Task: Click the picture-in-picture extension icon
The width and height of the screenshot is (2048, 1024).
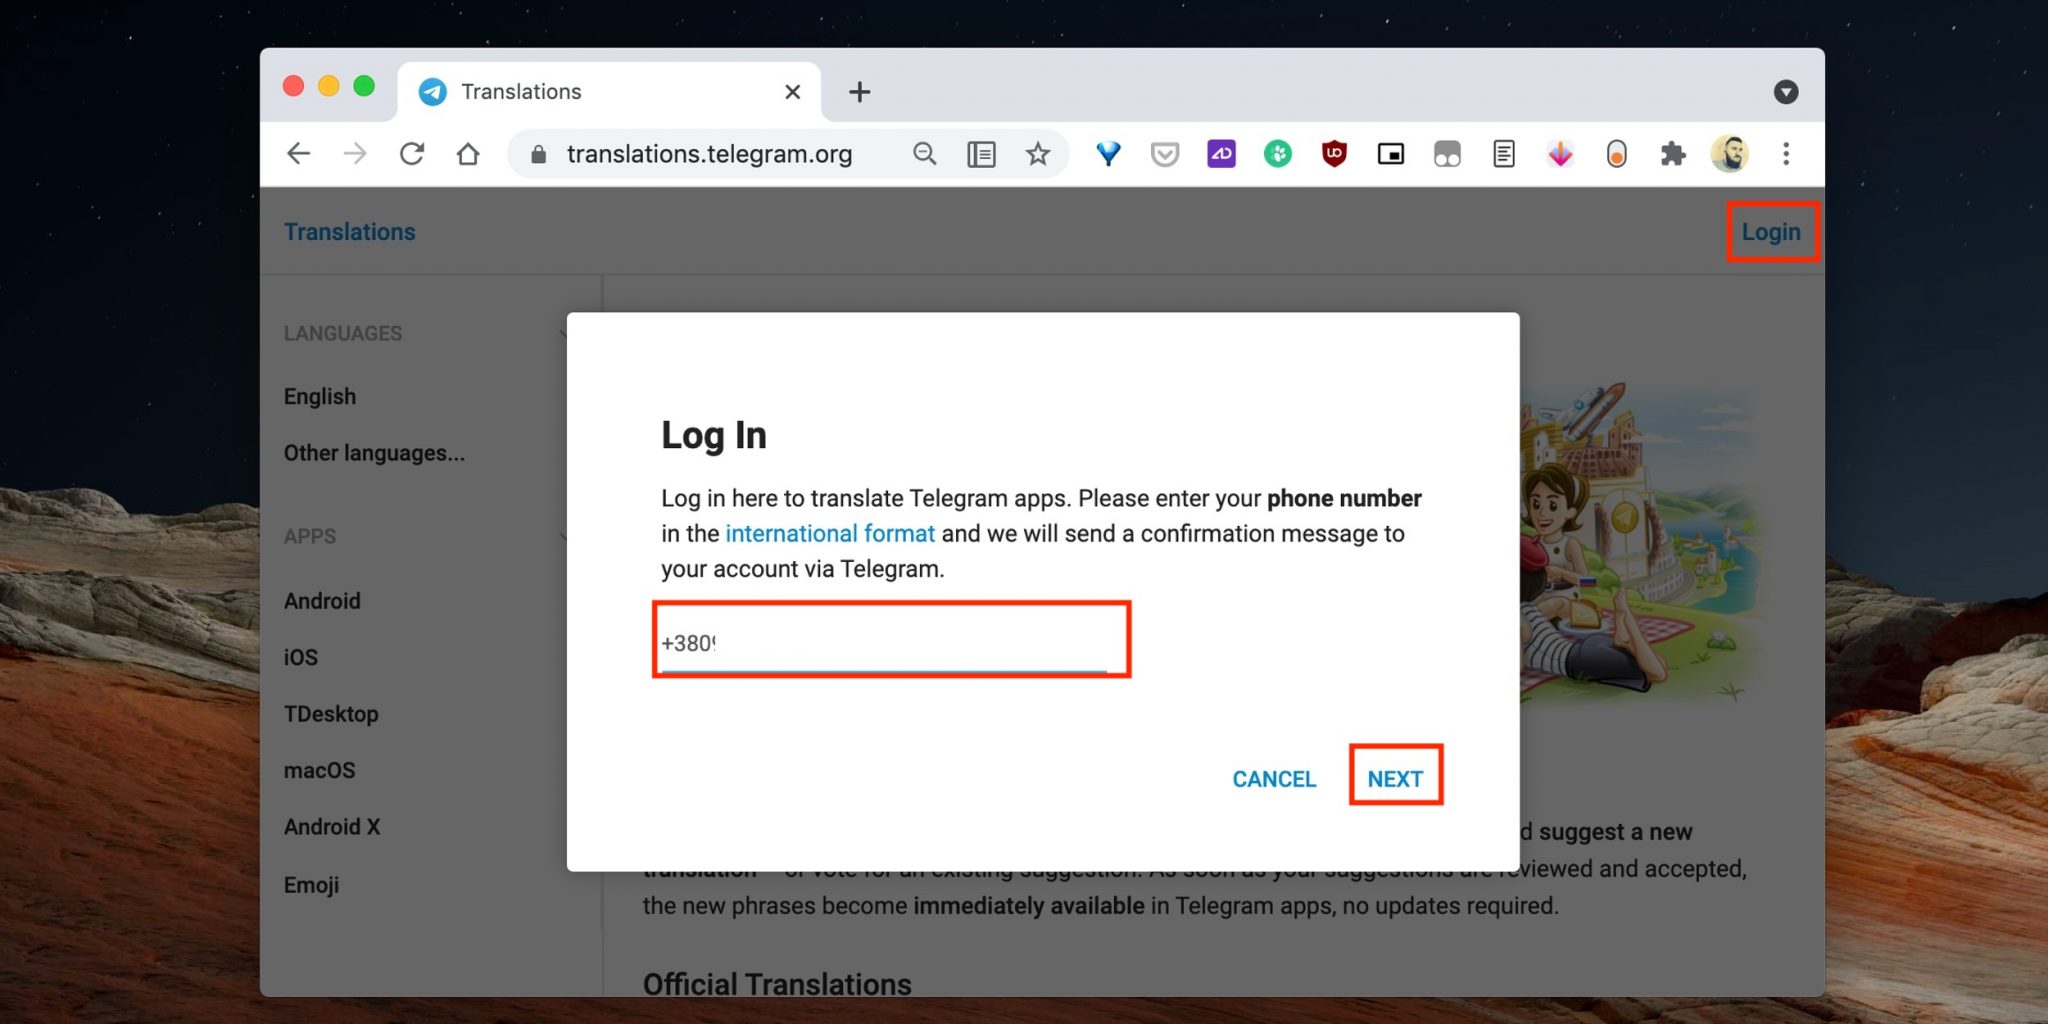Action: click(x=1390, y=154)
